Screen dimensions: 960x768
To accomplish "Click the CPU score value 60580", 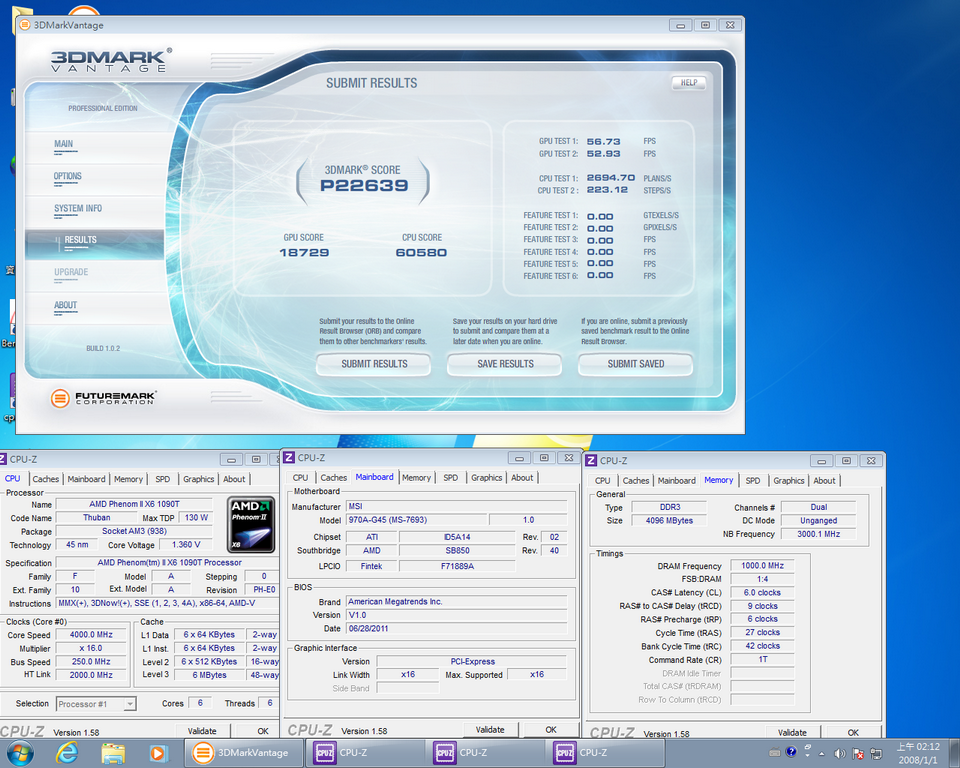I will 421,252.
